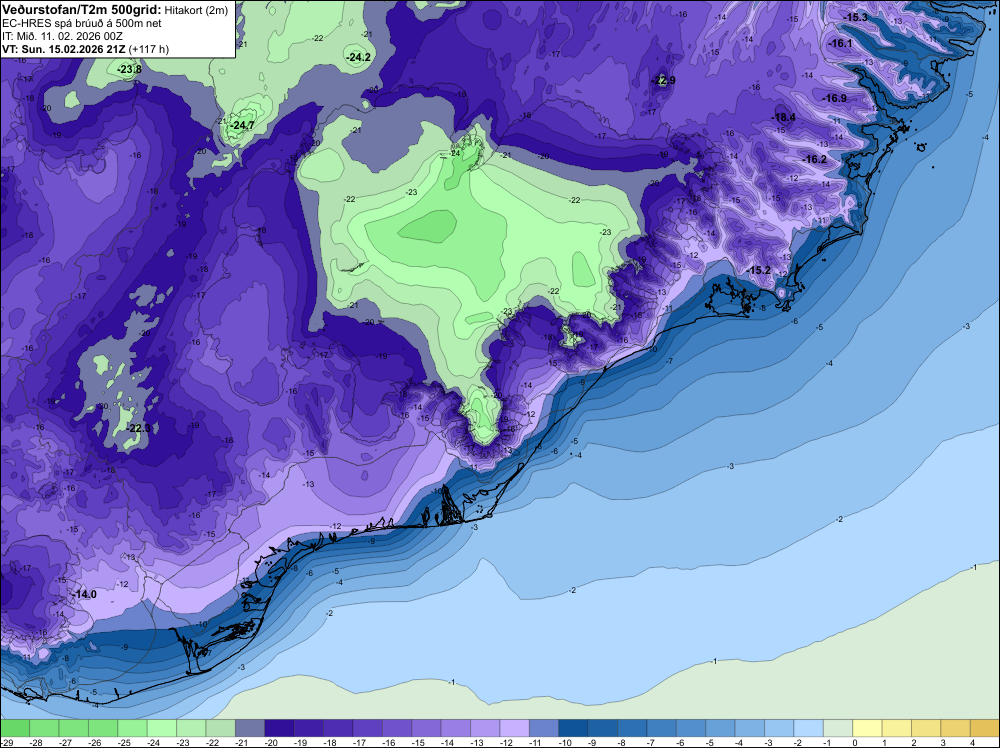Screen dimensions: 1000x748
Task: Click the '(+117 h)' forecast lead text
Action: 149,49
